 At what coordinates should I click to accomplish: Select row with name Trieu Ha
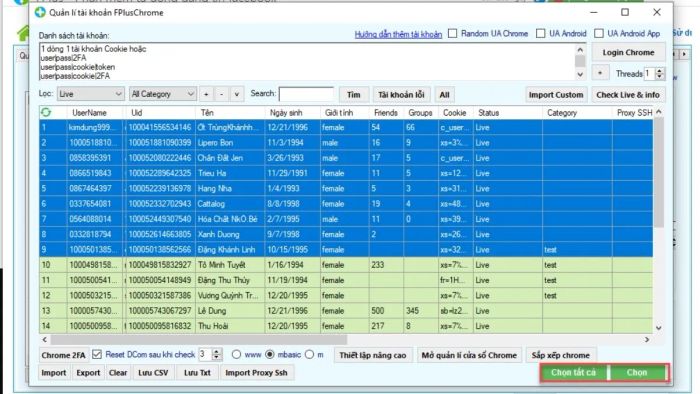coord(346,173)
